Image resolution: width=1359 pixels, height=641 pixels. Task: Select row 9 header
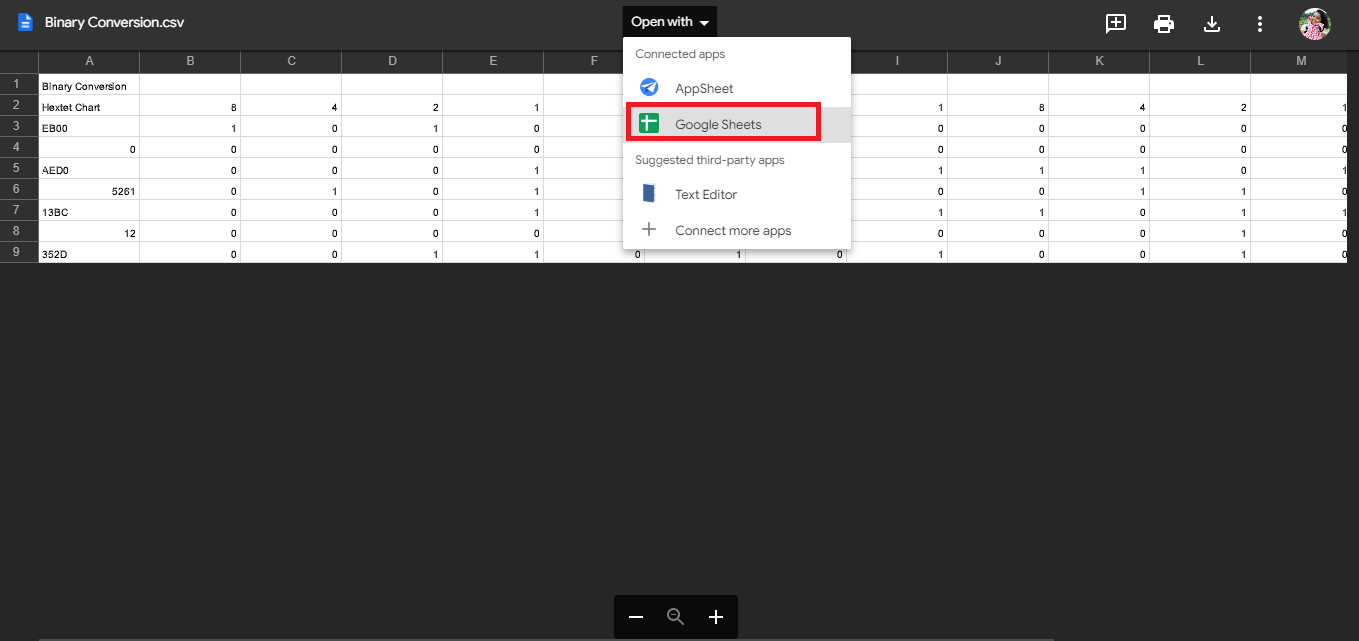(x=19, y=252)
